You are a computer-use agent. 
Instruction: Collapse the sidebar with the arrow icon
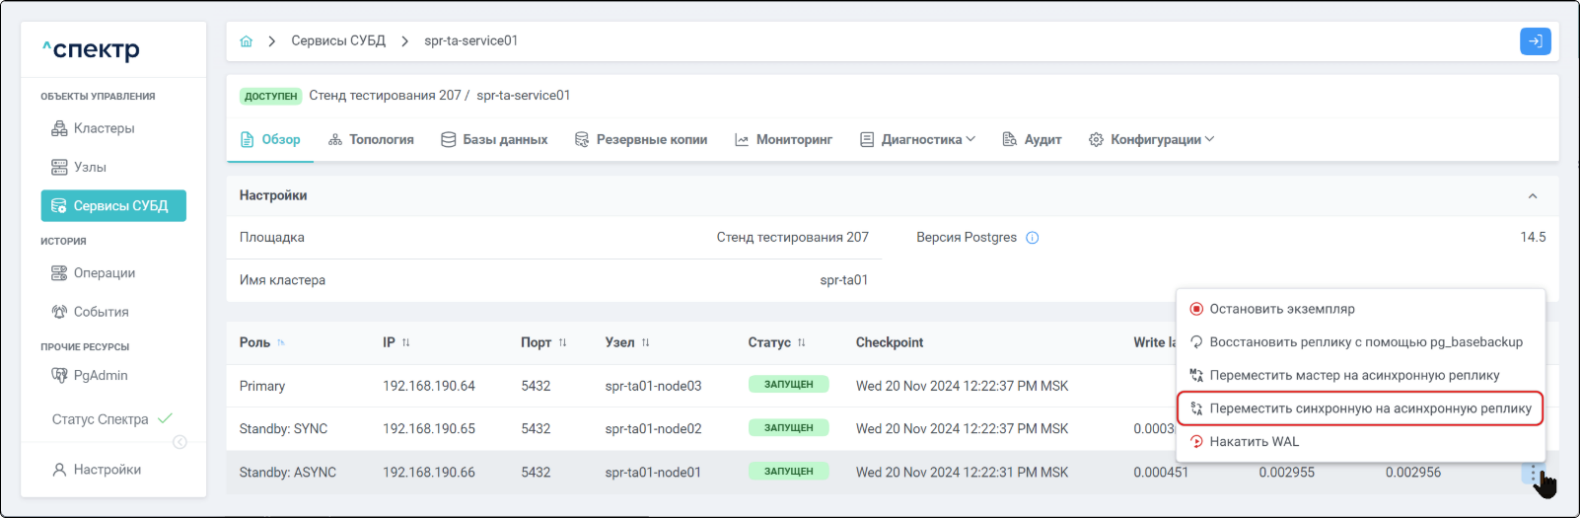click(x=180, y=442)
